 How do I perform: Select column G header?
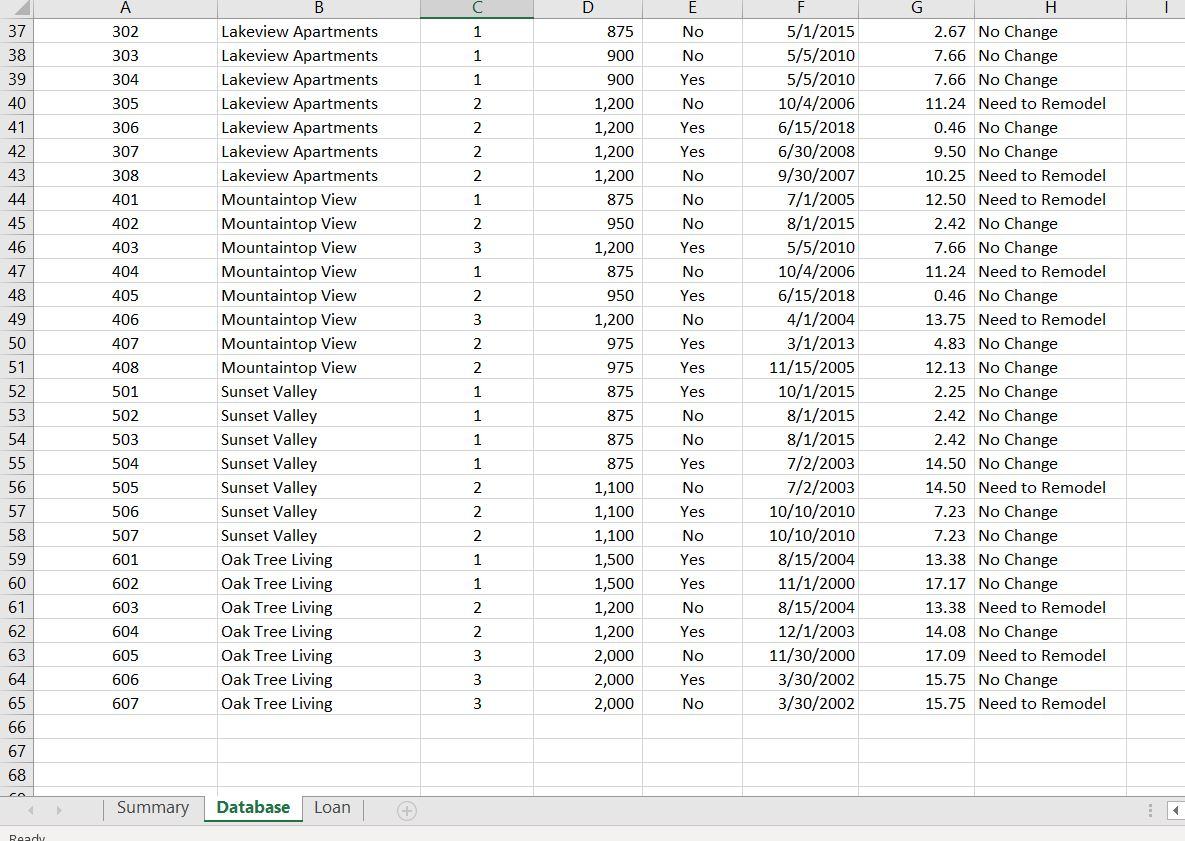point(916,8)
